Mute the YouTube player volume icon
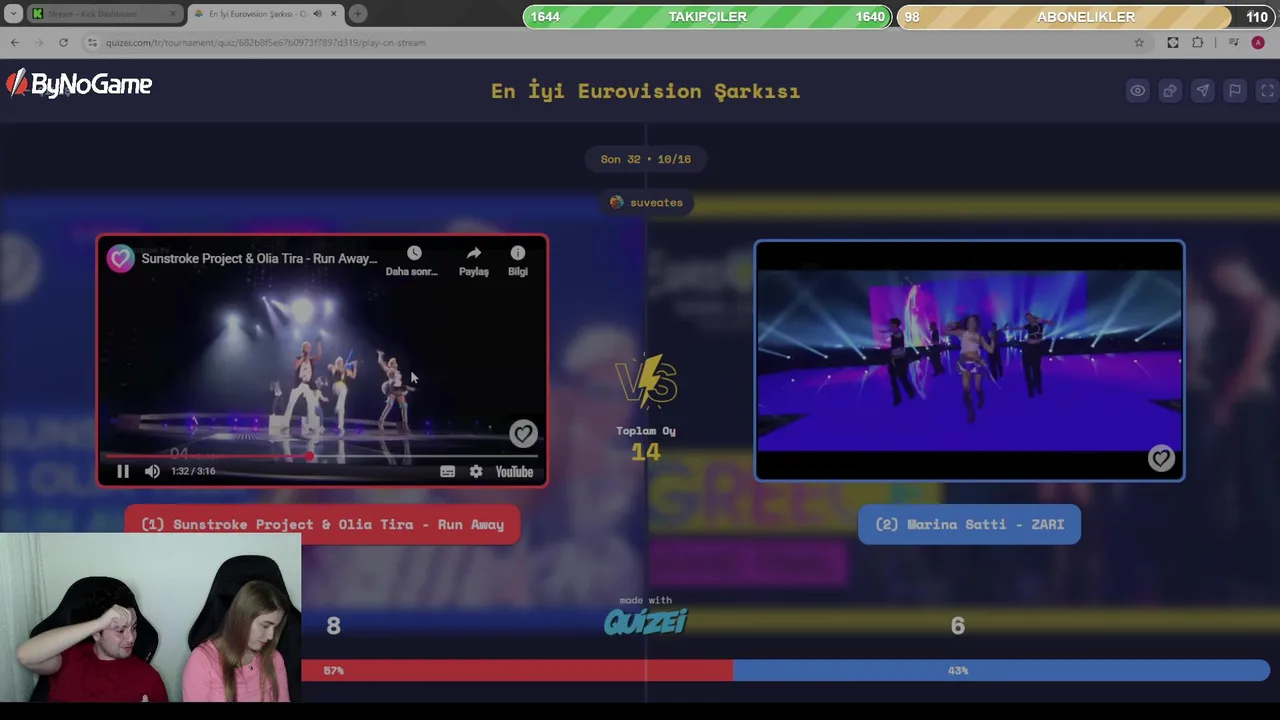 tap(152, 471)
